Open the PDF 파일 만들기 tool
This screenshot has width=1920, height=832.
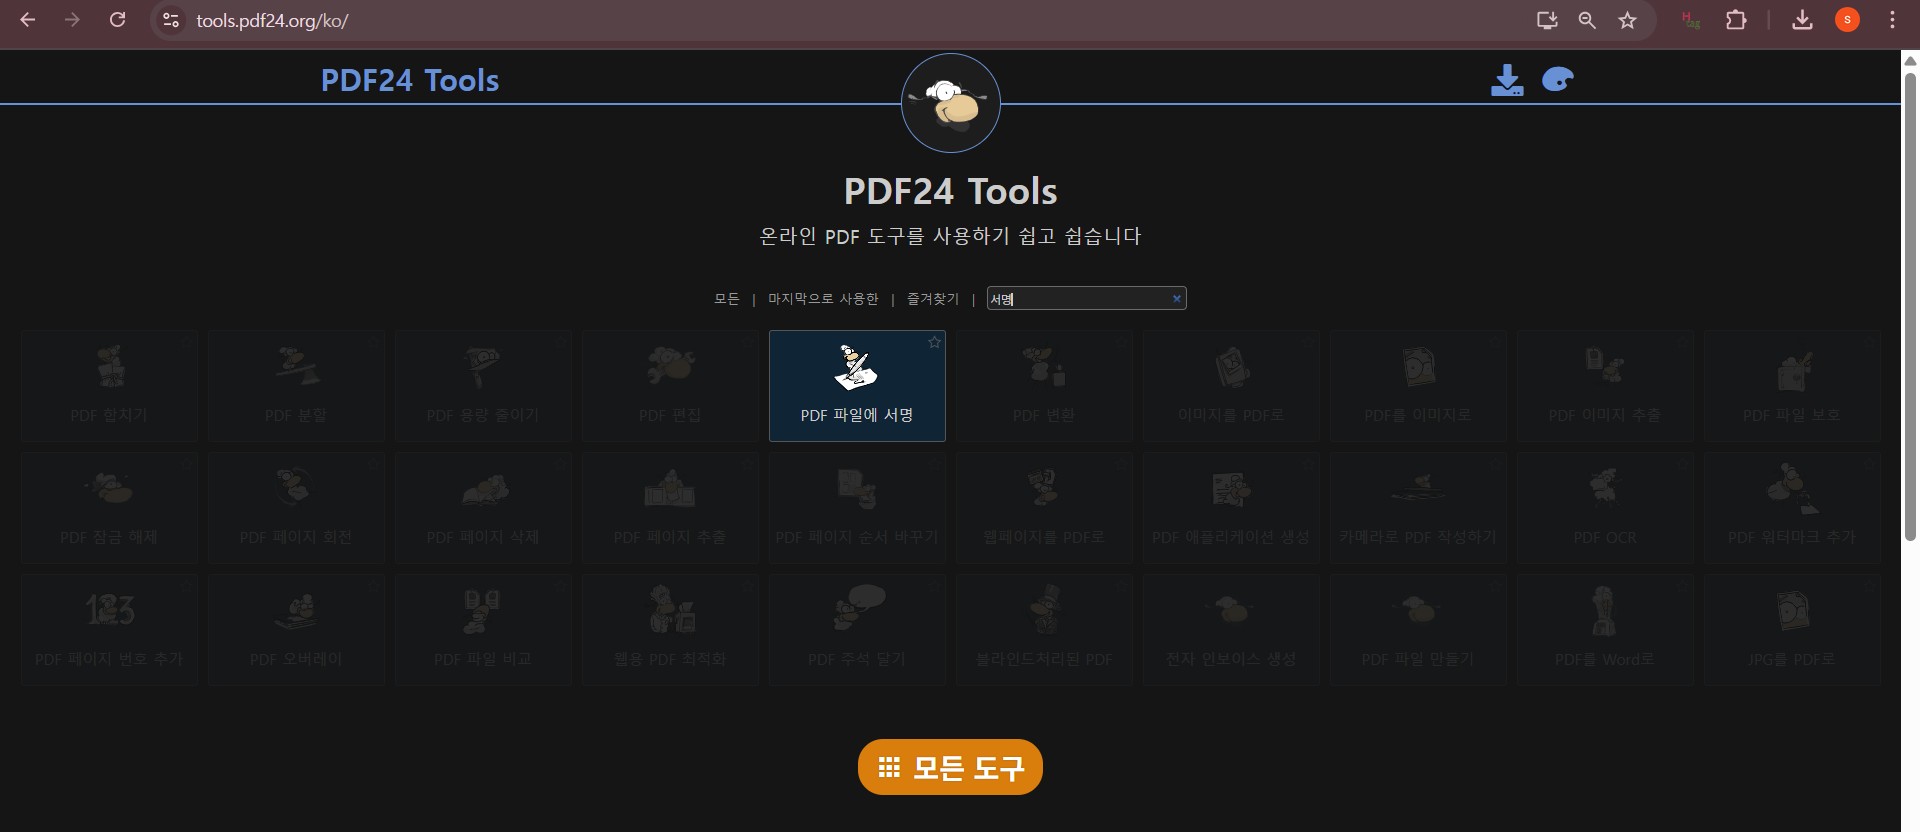[1418, 630]
